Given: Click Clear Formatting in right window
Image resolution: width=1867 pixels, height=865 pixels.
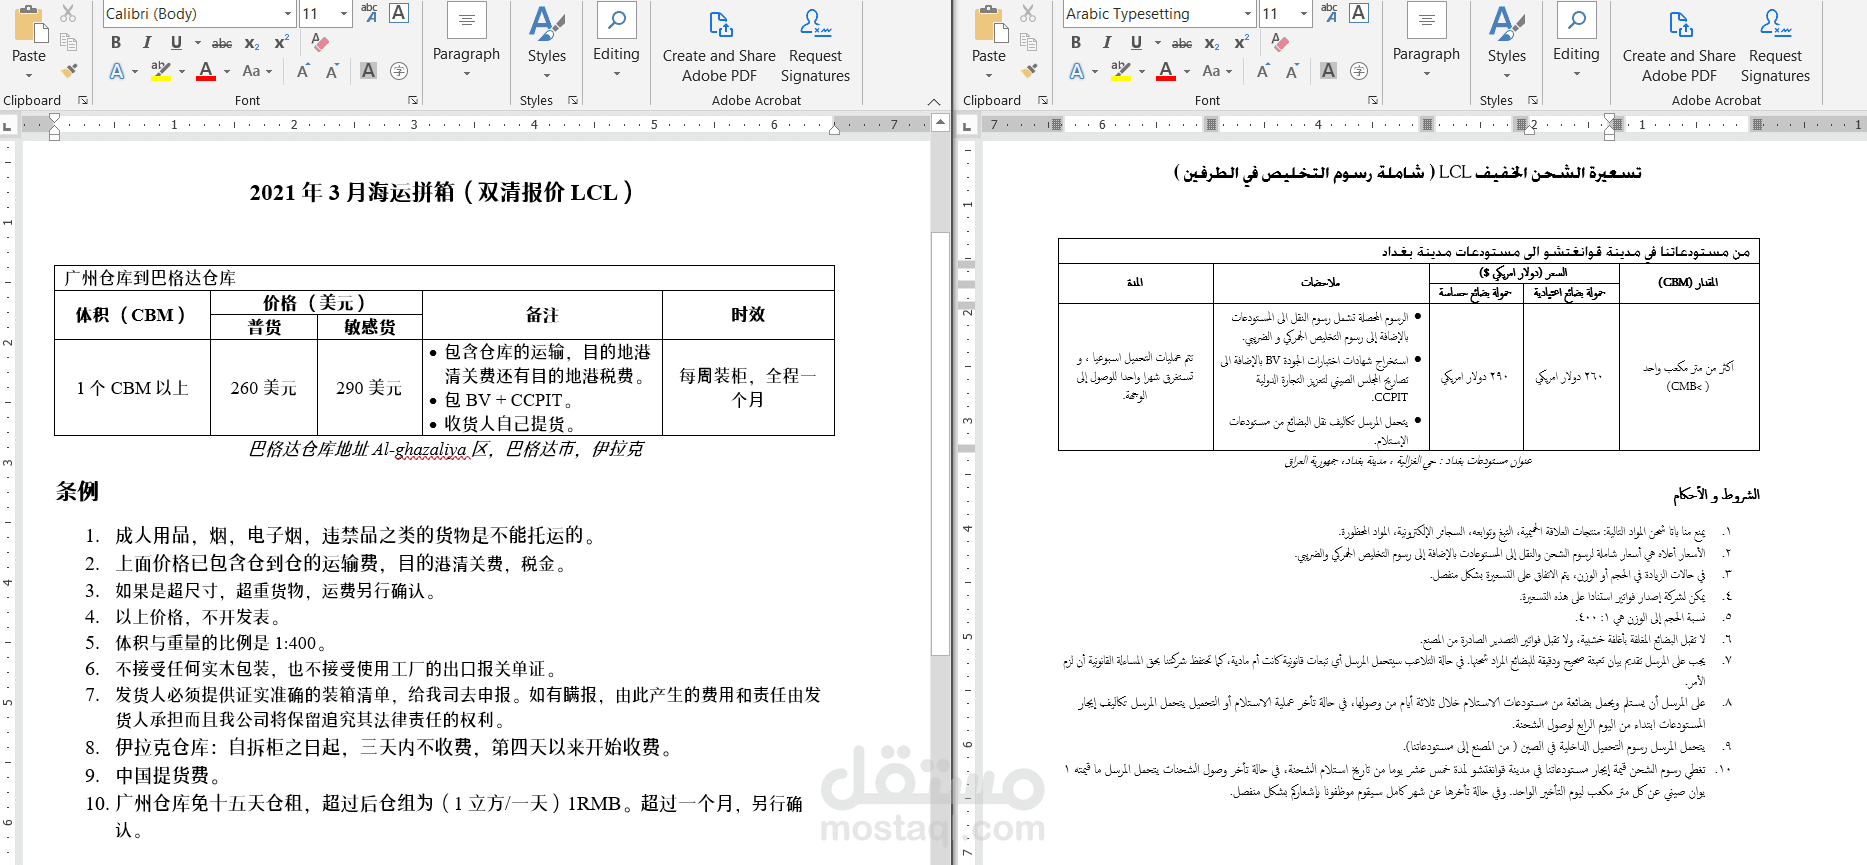Looking at the screenshot, I should pos(1279,42).
